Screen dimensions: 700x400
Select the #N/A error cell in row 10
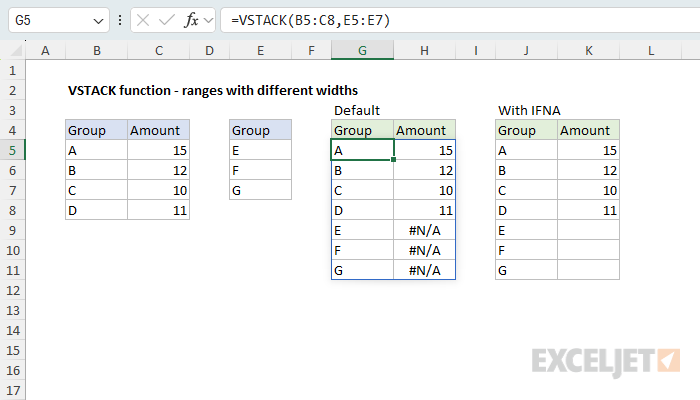[425, 250]
